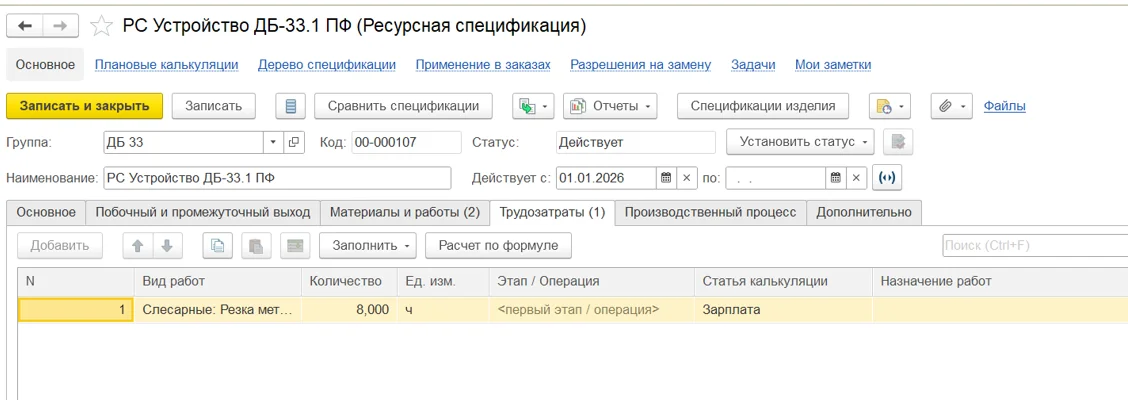Screen dimensions: 1128x400
Task: Open the Задачи link
Action: (752, 65)
